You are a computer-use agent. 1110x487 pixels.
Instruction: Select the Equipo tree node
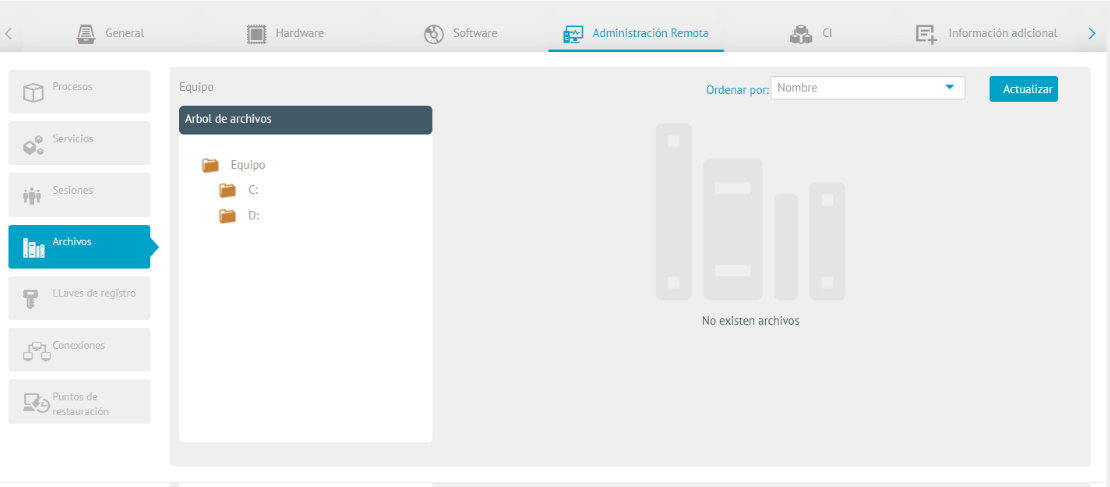click(x=248, y=165)
